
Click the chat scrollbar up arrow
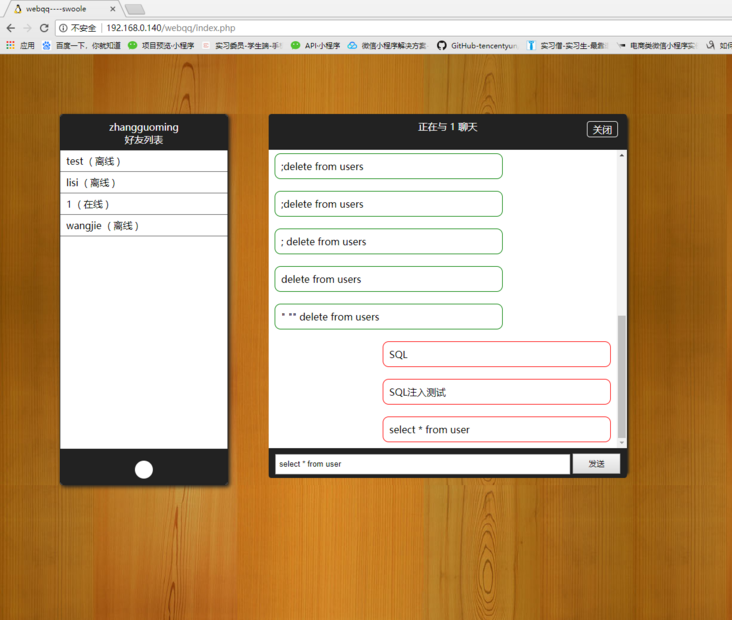click(x=621, y=155)
